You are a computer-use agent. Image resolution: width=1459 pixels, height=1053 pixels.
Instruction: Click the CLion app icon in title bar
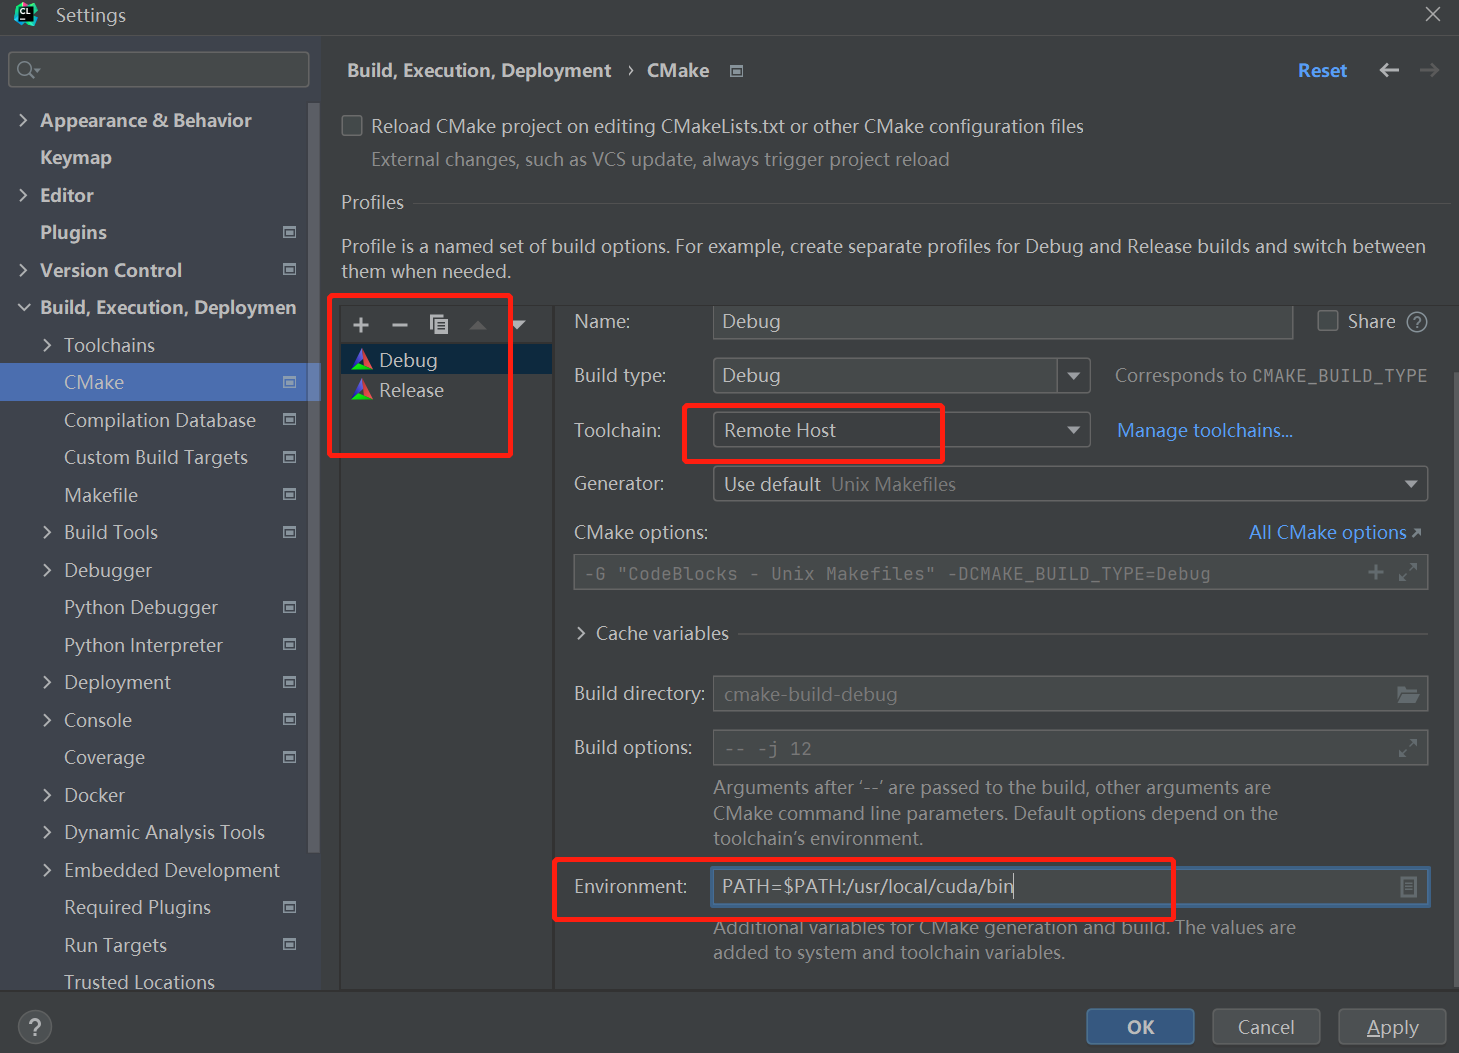[26, 15]
